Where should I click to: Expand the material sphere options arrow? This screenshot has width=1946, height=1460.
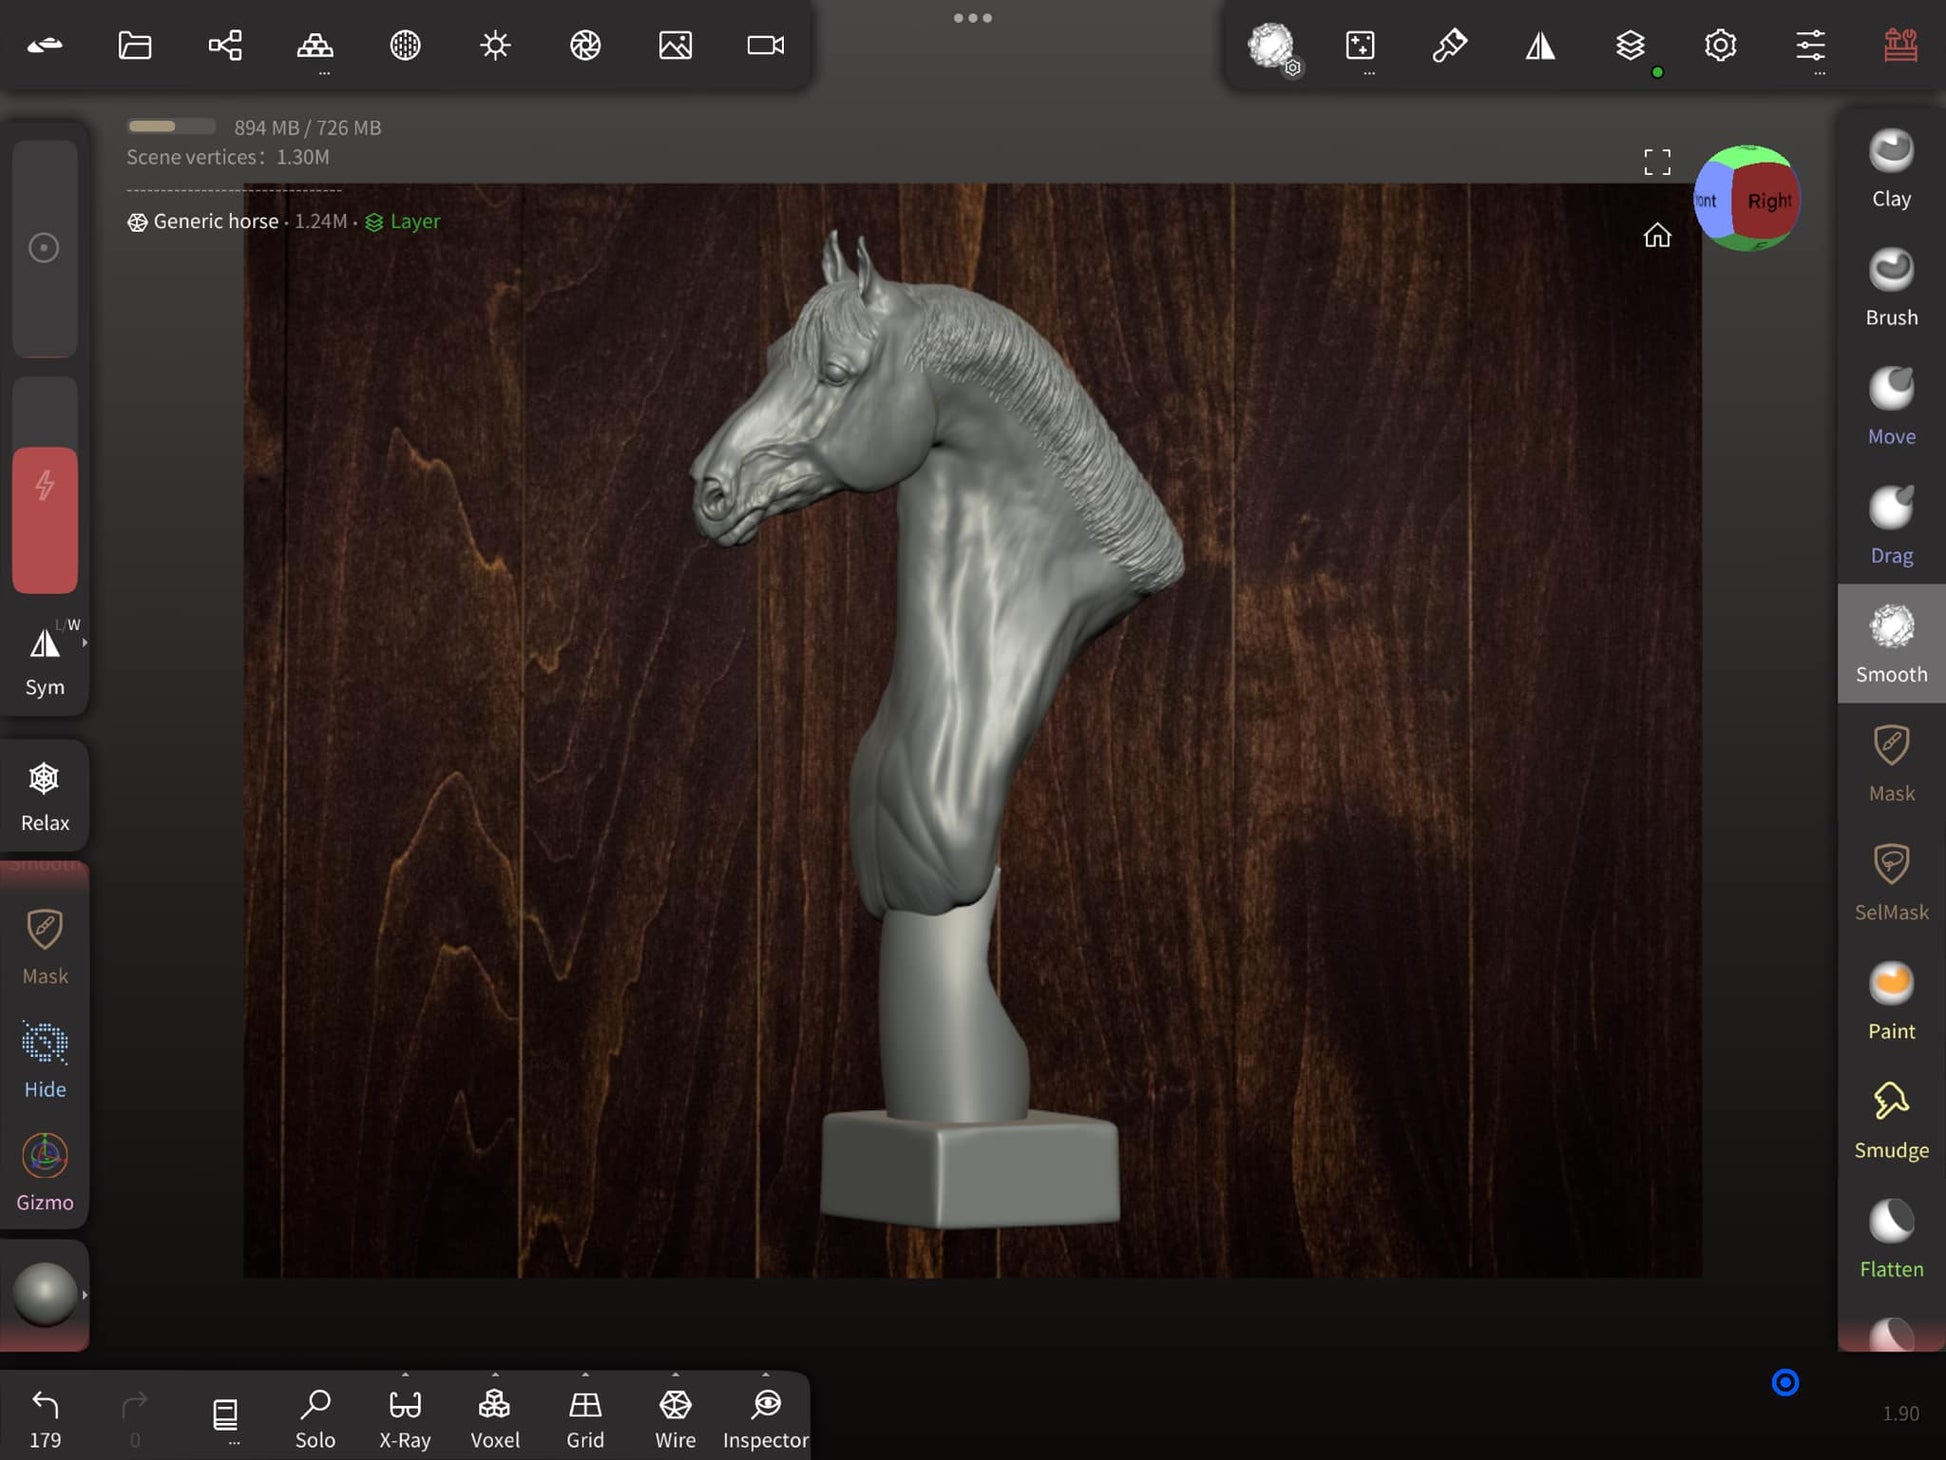85,1295
